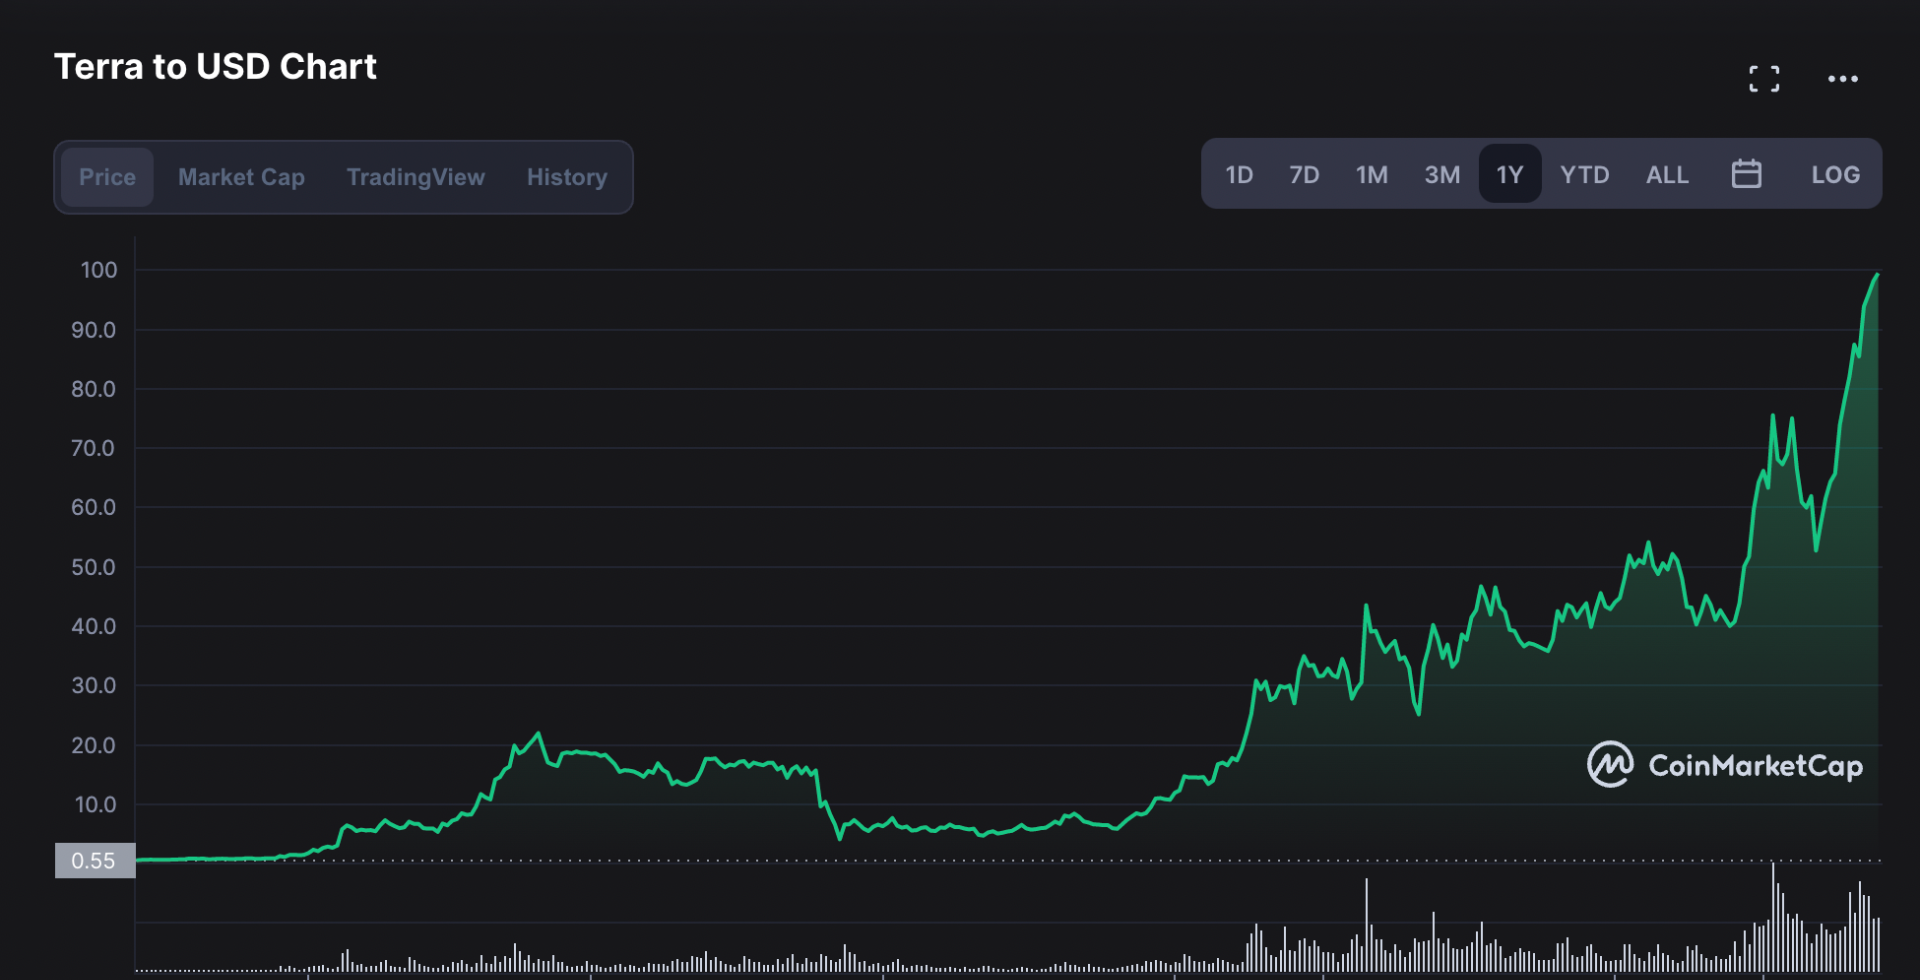Open the custom date range calendar
This screenshot has width=1920, height=980.
pyautogui.click(x=1747, y=173)
